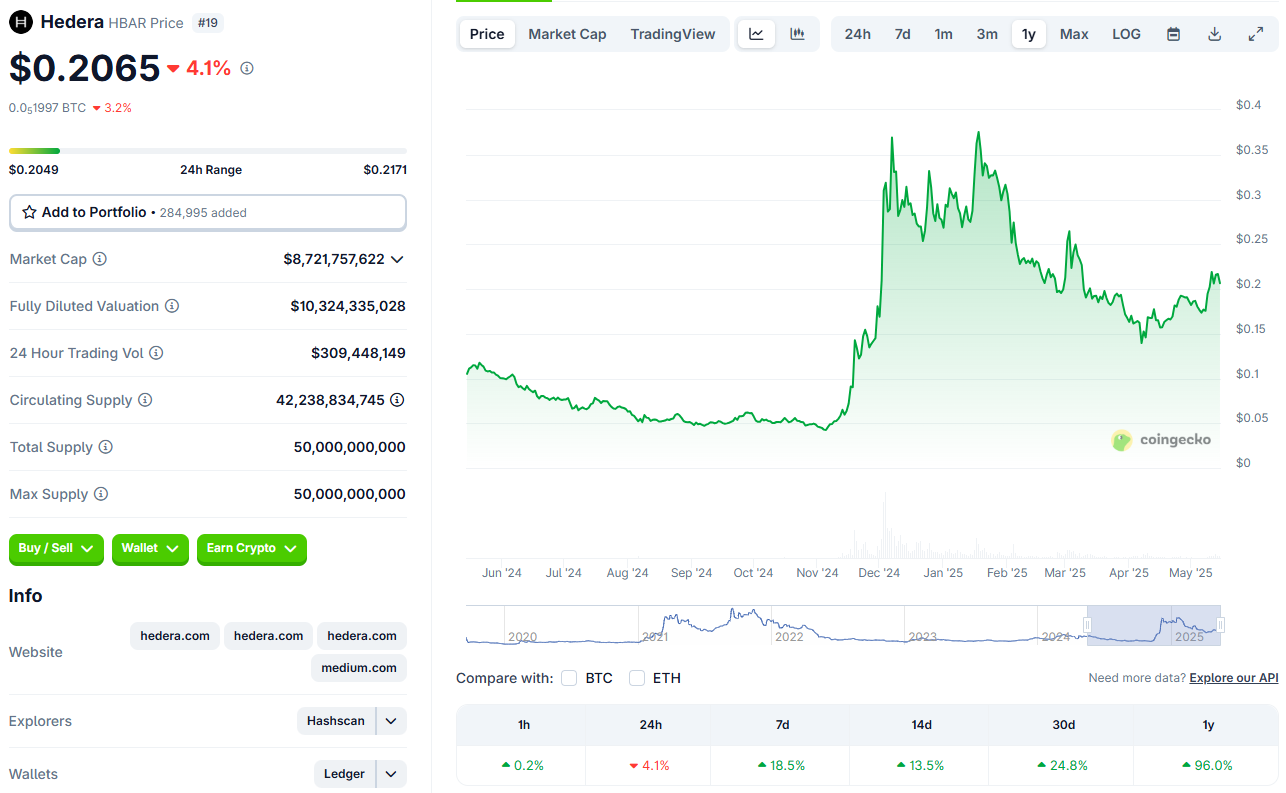The width and height of the screenshot is (1286, 793).
Task: Open the Max Supply info icon
Action: tap(101, 494)
